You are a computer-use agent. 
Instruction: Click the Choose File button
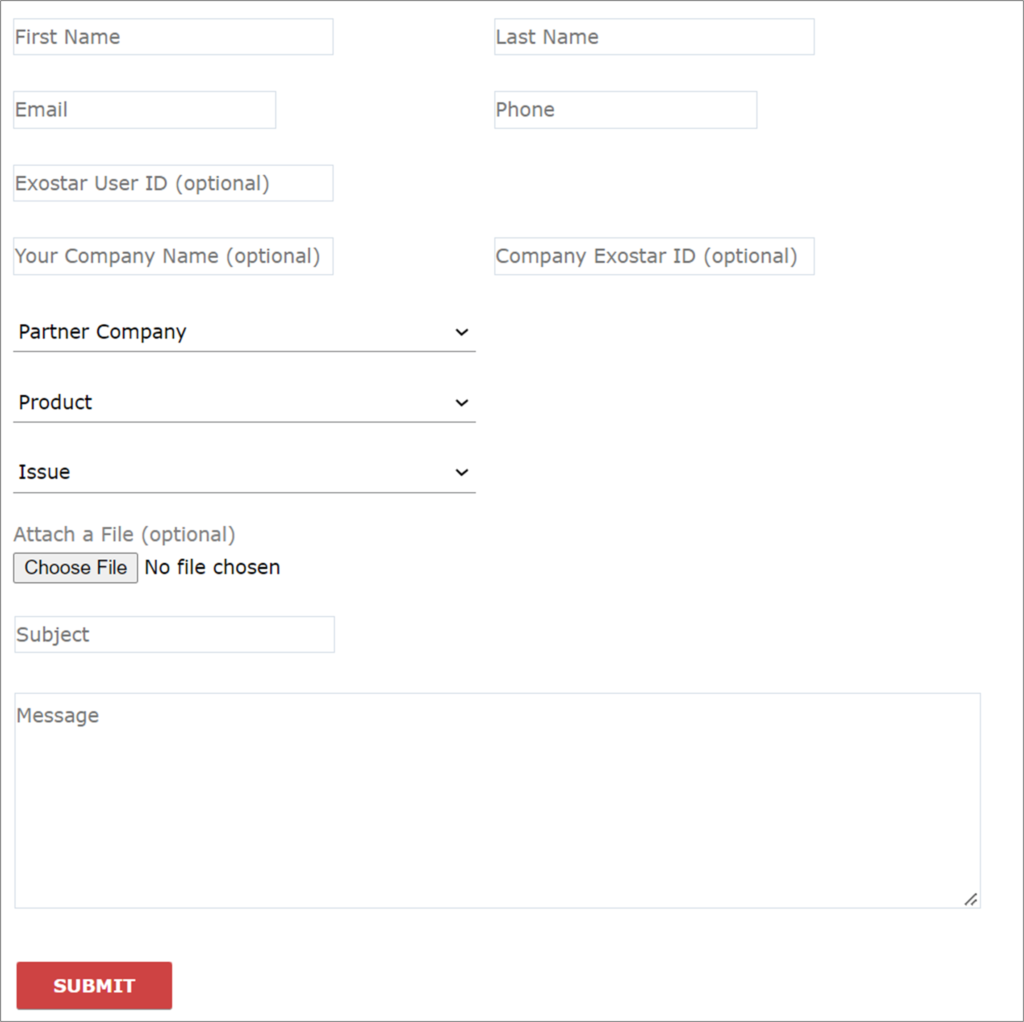[x=75, y=567]
